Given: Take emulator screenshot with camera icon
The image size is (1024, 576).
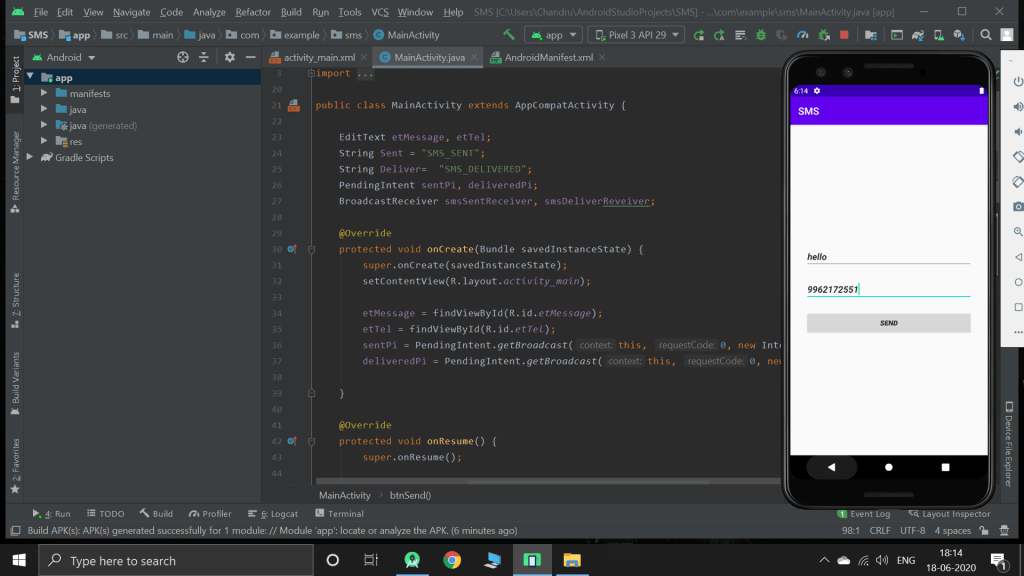Looking at the screenshot, I should [x=1018, y=206].
